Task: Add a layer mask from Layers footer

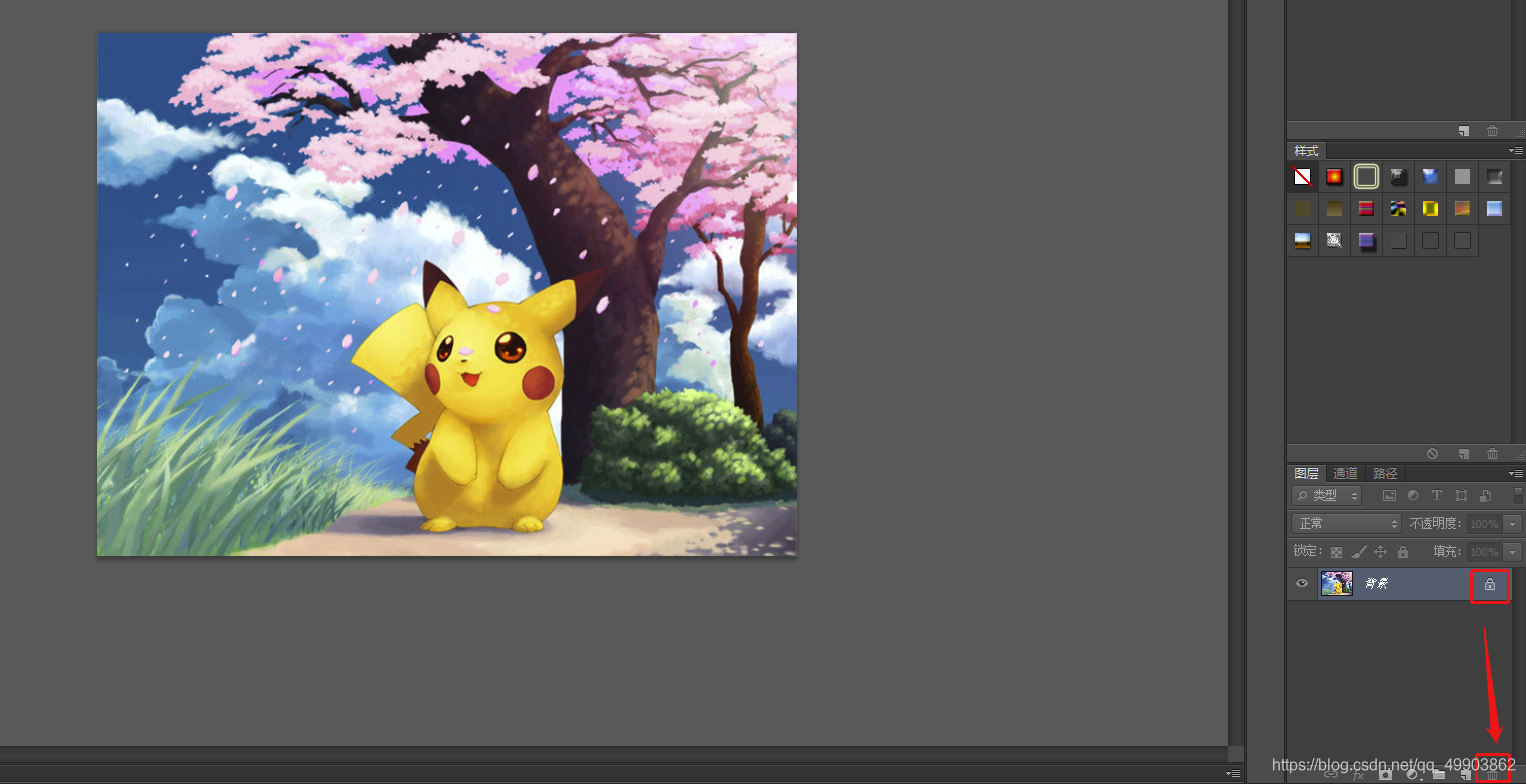Action: click(1385, 774)
